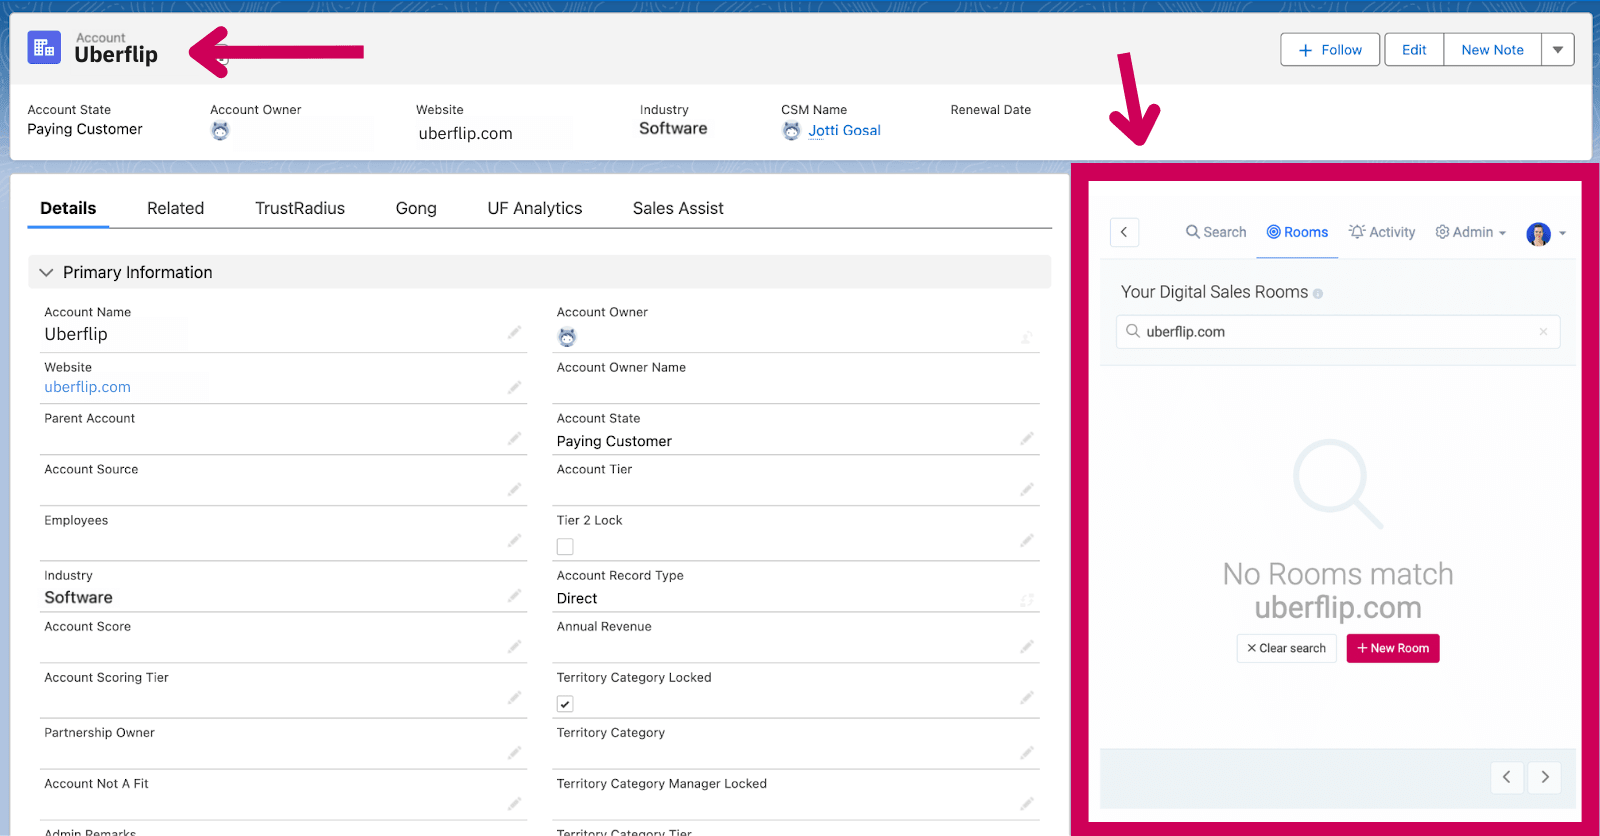Edit Territory Category Locked with pencil icon
This screenshot has width=1600, height=836.
pyautogui.click(x=1027, y=697)
